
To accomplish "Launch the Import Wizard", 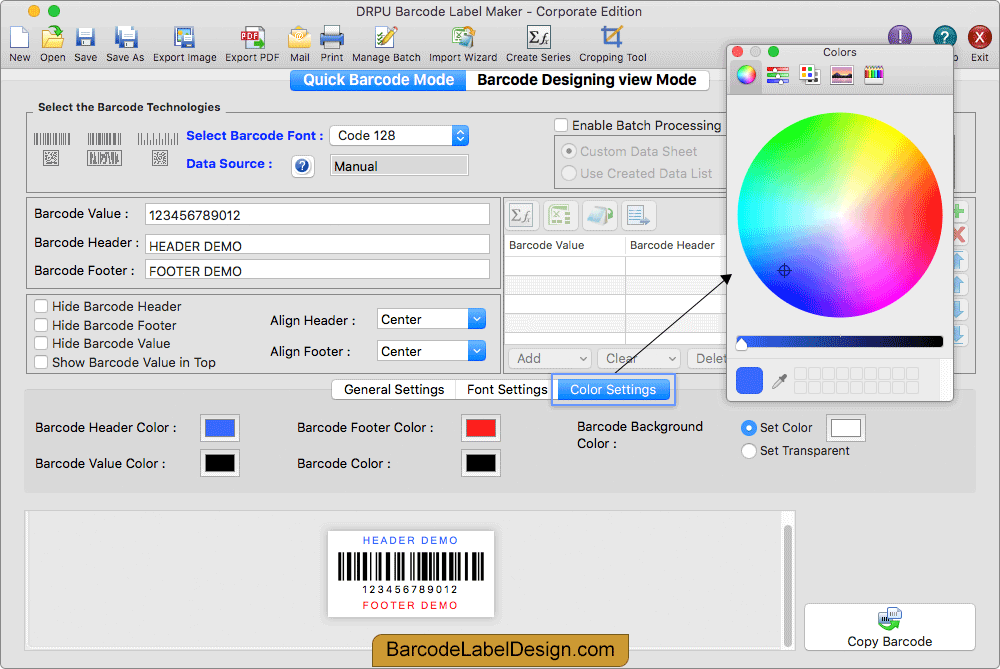I will (x=463, y=38).
